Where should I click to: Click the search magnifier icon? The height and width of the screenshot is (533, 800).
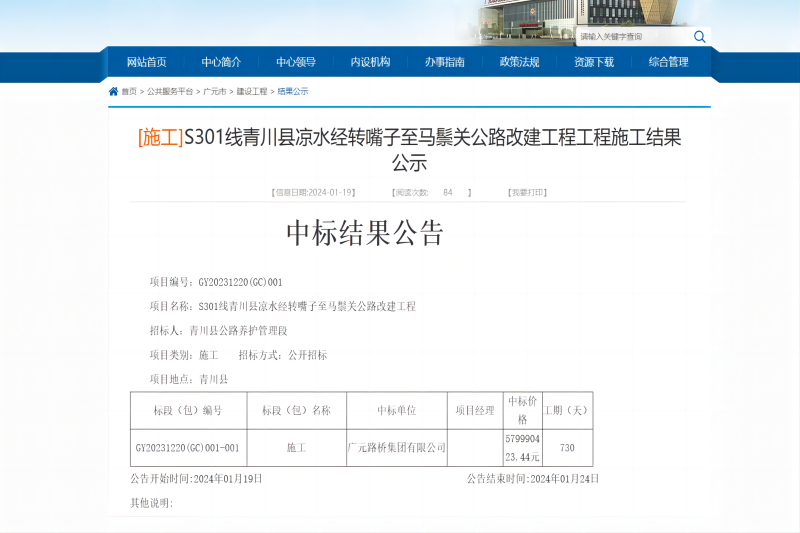coord(700,37)
